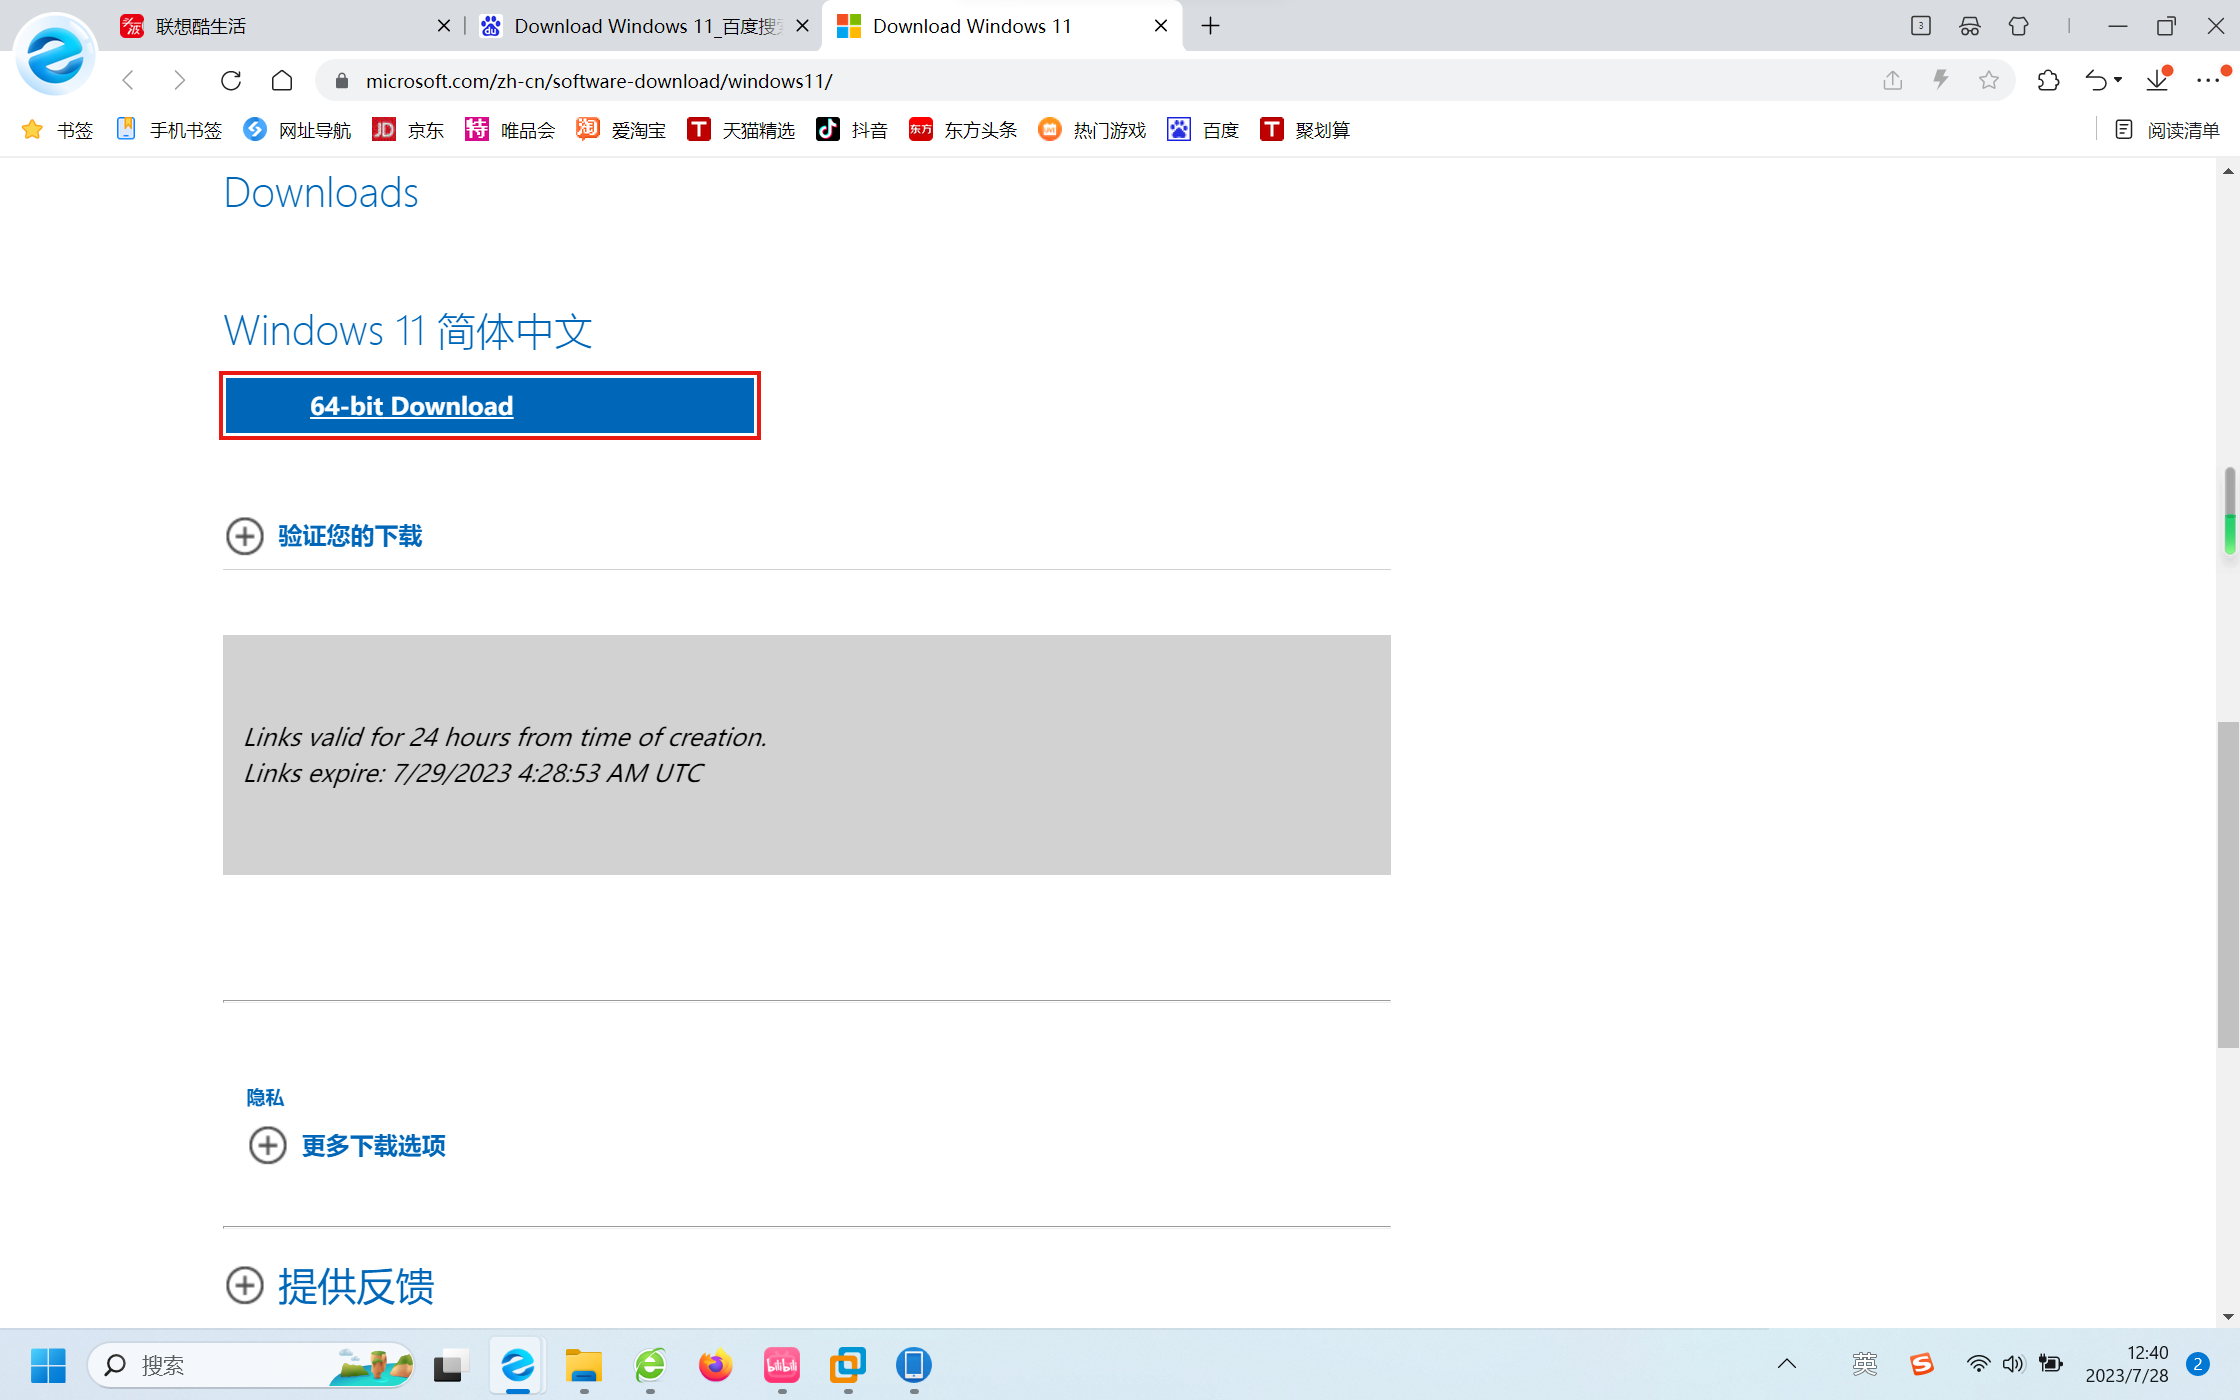This screenshot has height=1400, width=2240.
Task: Open the extensions puzzle icon
Action: tap(2047, 80)
